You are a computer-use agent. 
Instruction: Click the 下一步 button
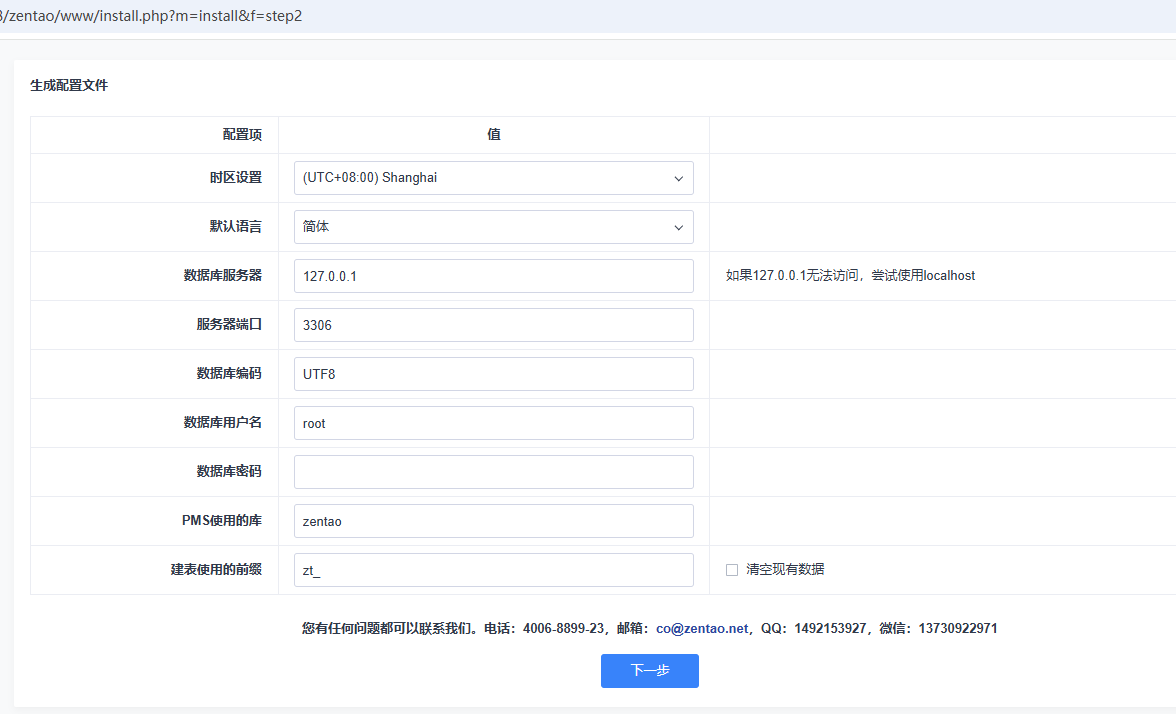click(649, 671)
